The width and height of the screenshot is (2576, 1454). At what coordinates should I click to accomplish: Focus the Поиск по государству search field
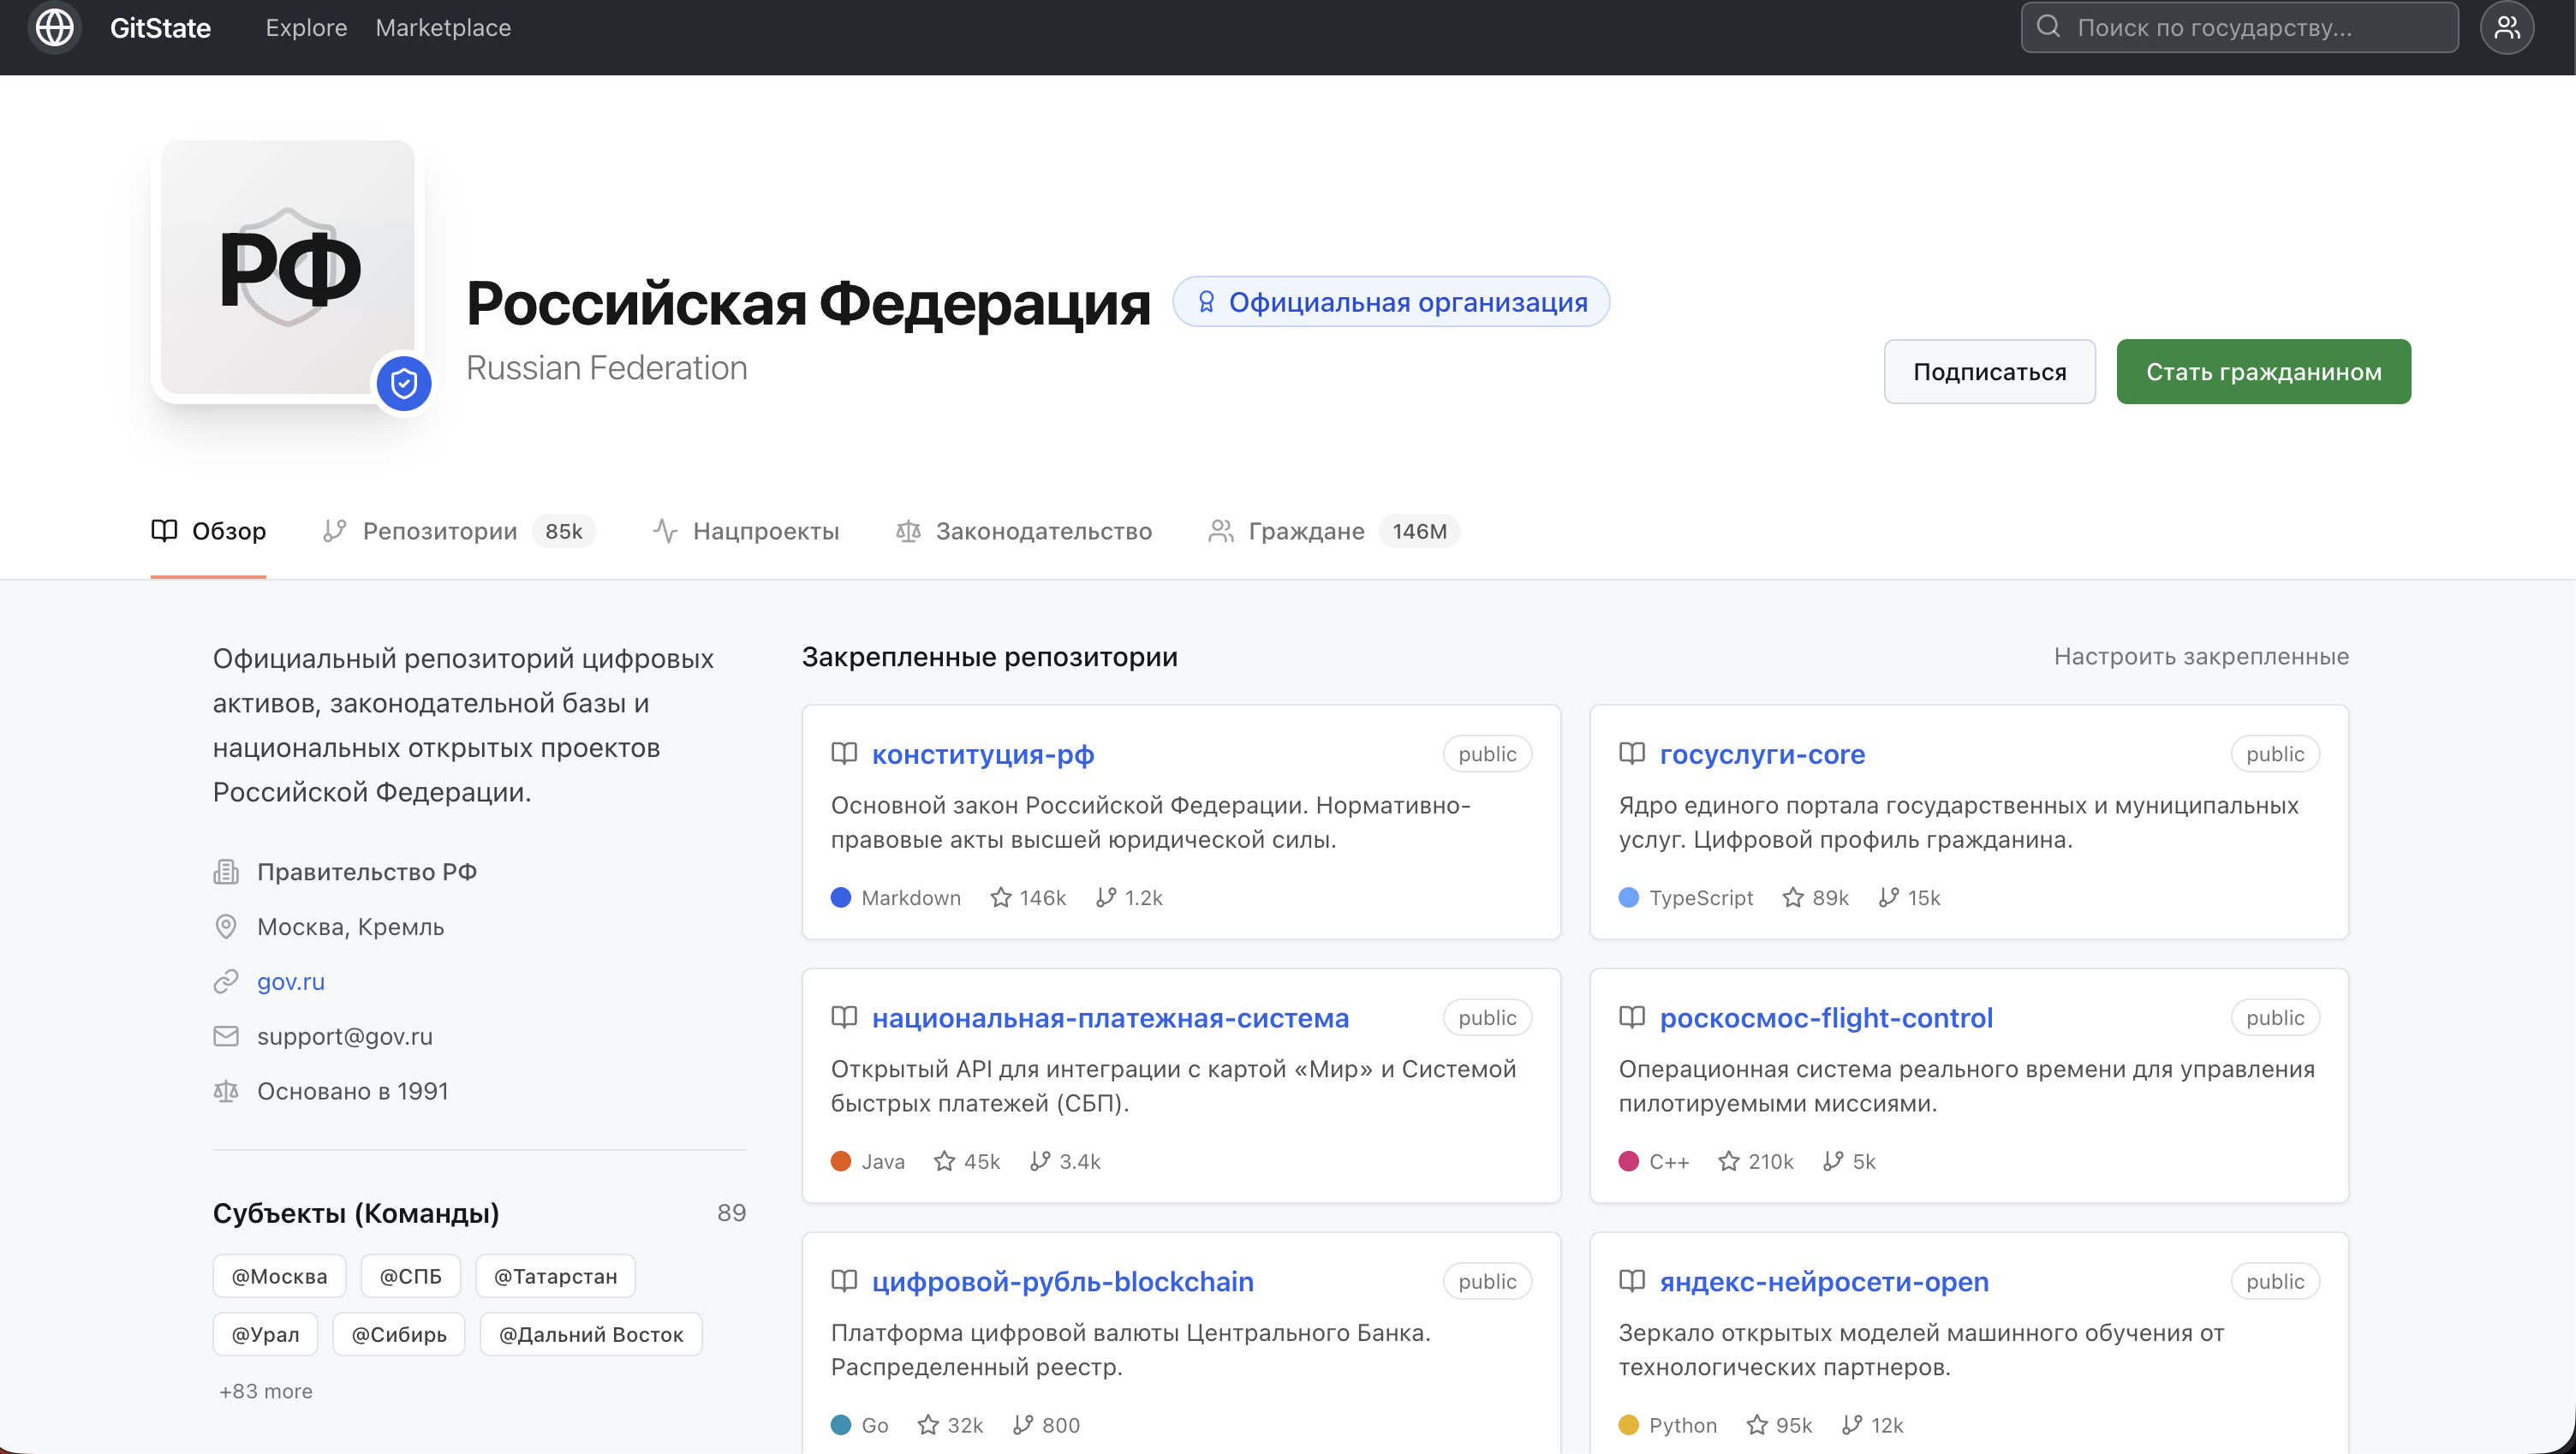point(2240,27)
